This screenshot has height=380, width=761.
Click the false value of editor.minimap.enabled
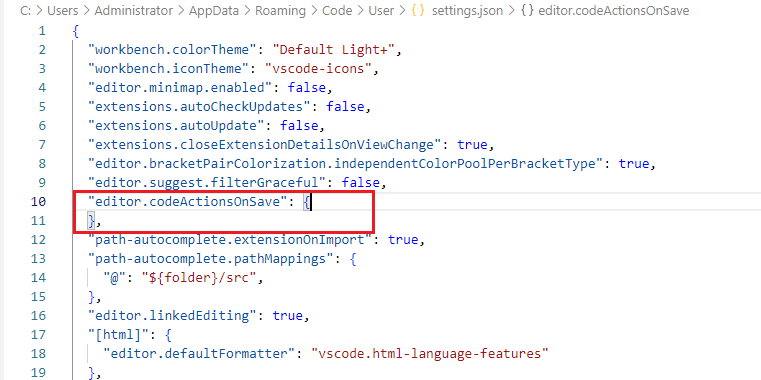click(307, 88)
